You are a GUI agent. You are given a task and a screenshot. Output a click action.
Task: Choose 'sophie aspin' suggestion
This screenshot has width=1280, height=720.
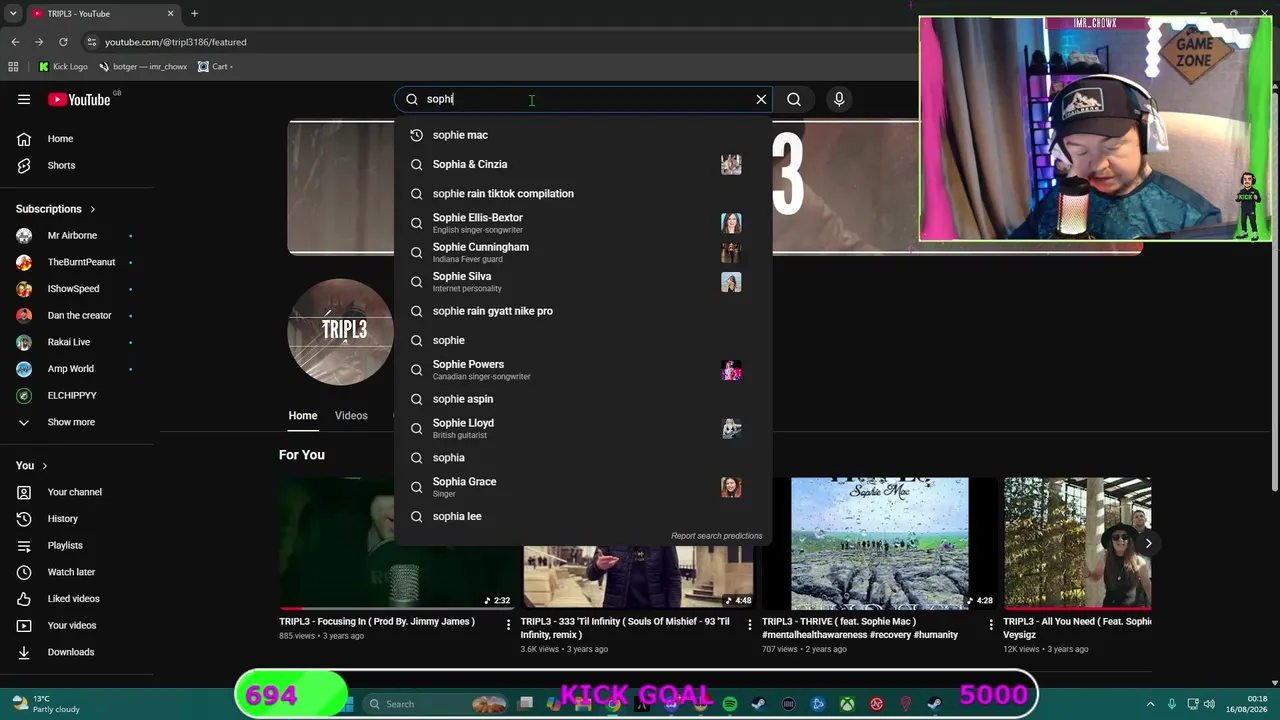point(583,399)
